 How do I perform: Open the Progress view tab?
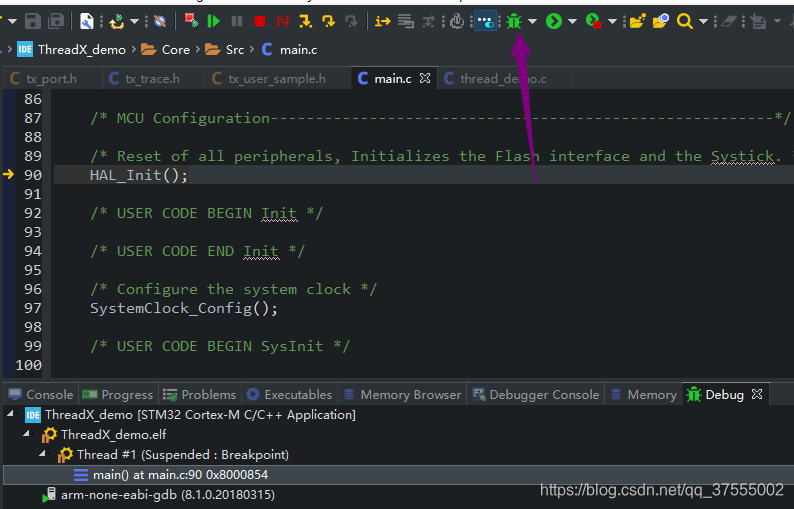[117, 395]
